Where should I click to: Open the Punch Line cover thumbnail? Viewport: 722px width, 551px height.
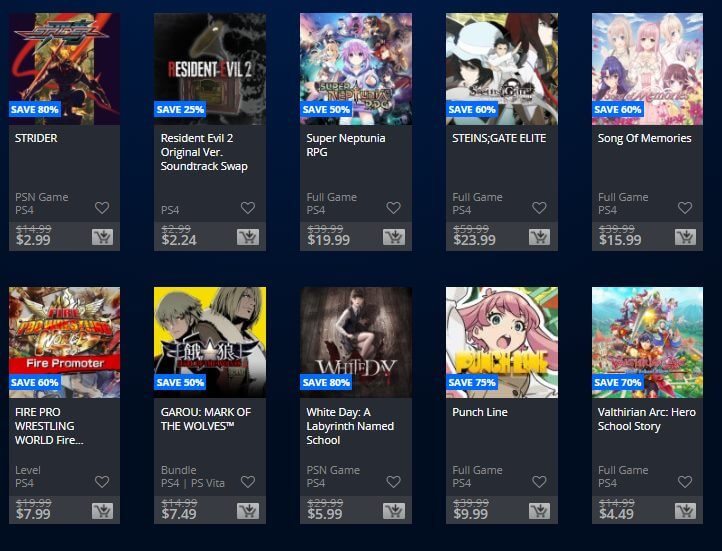click(x=502, y=342)
